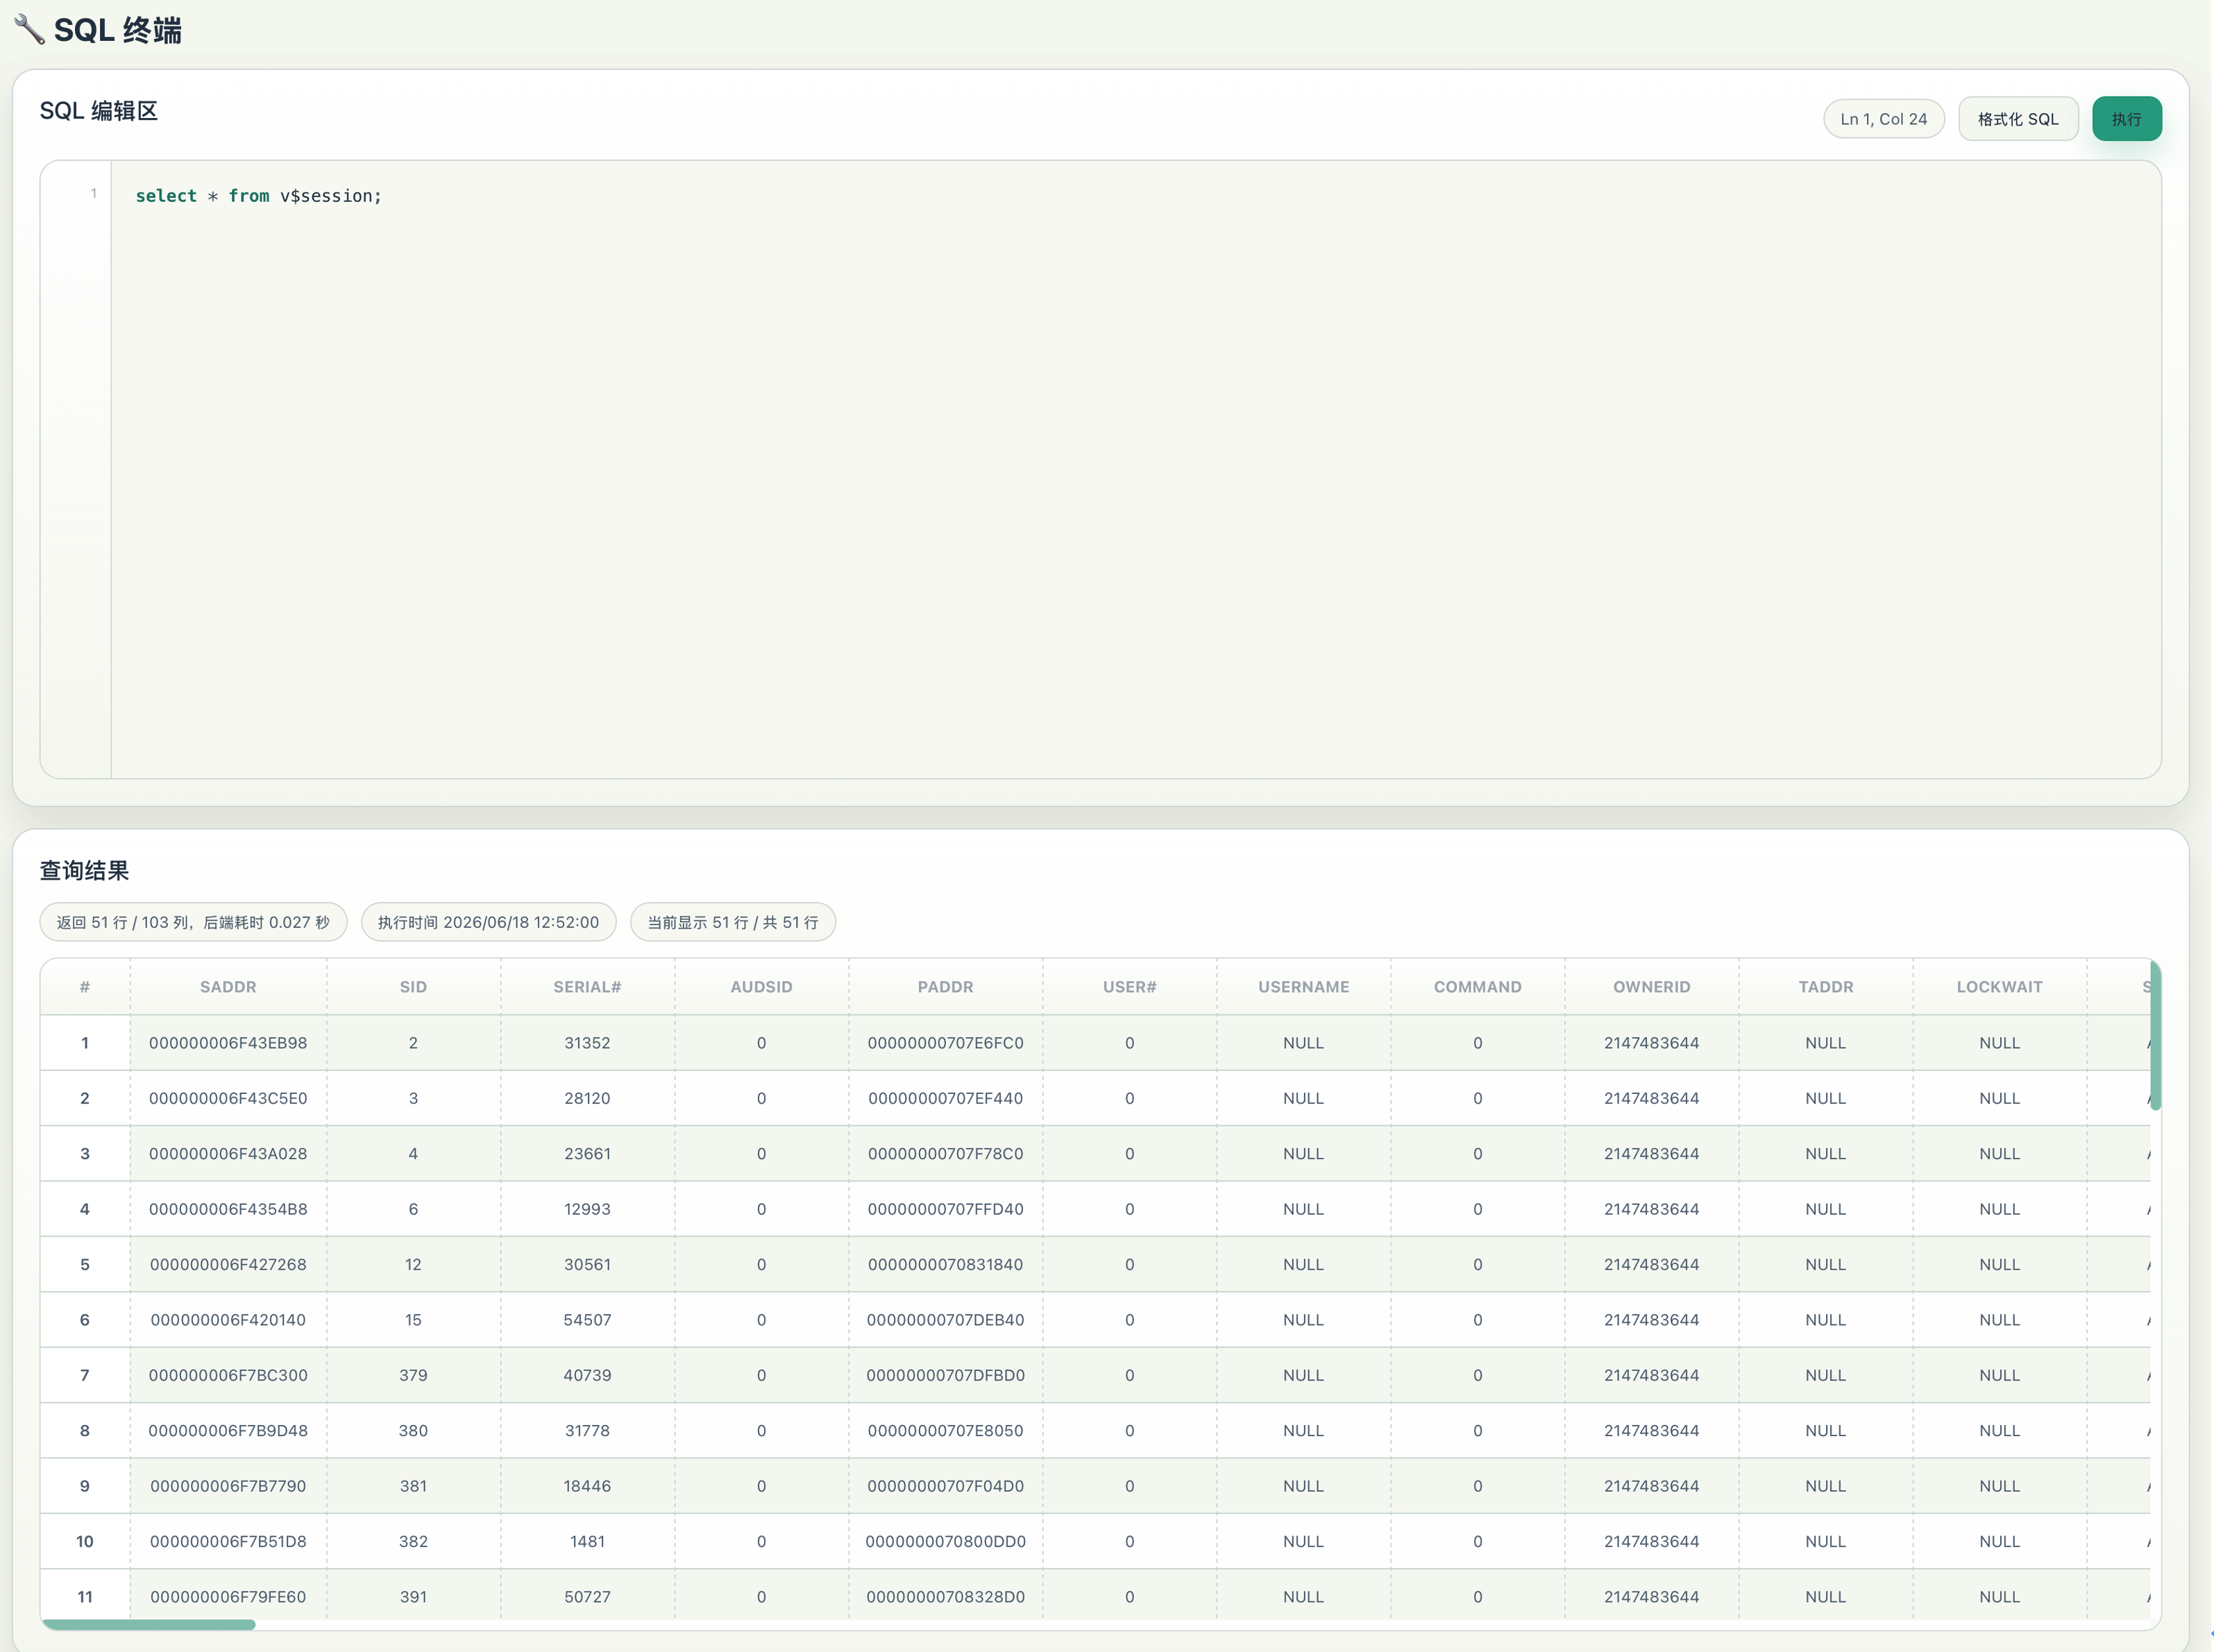
Task: Click SADDR cell 000000006F43C5E0
Action: click(x=228, y=1098)
